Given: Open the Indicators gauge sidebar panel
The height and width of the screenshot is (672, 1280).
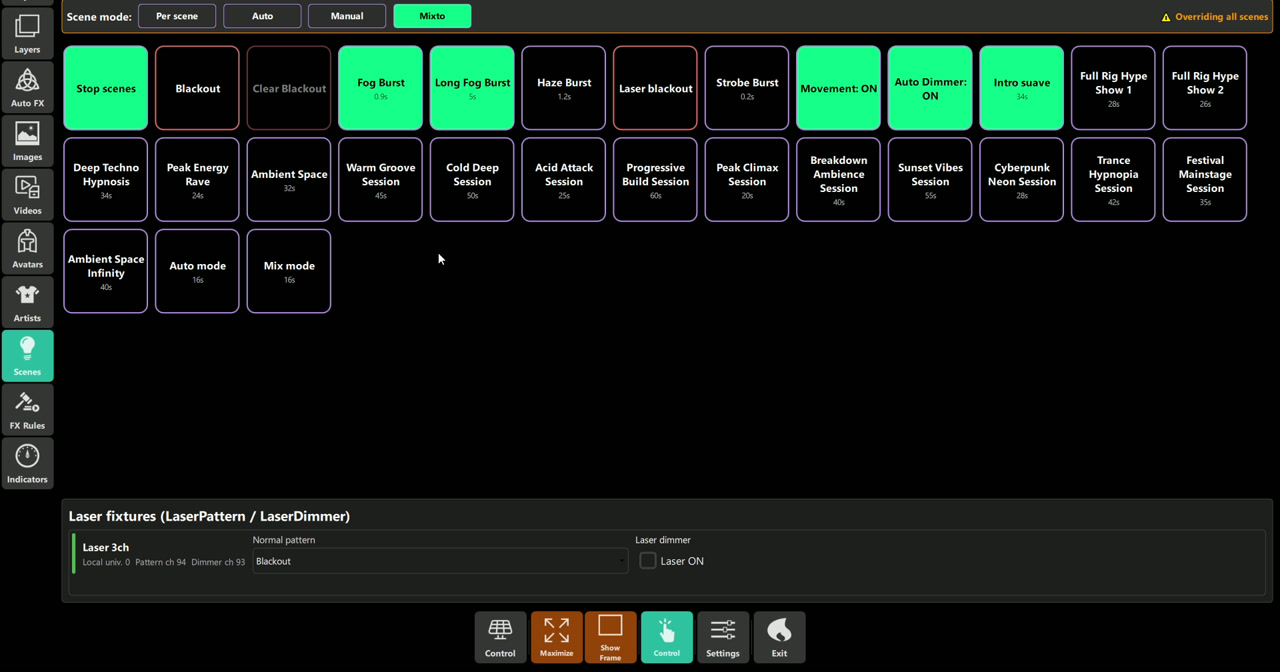Looking at the screenshot, I should 27,463.
